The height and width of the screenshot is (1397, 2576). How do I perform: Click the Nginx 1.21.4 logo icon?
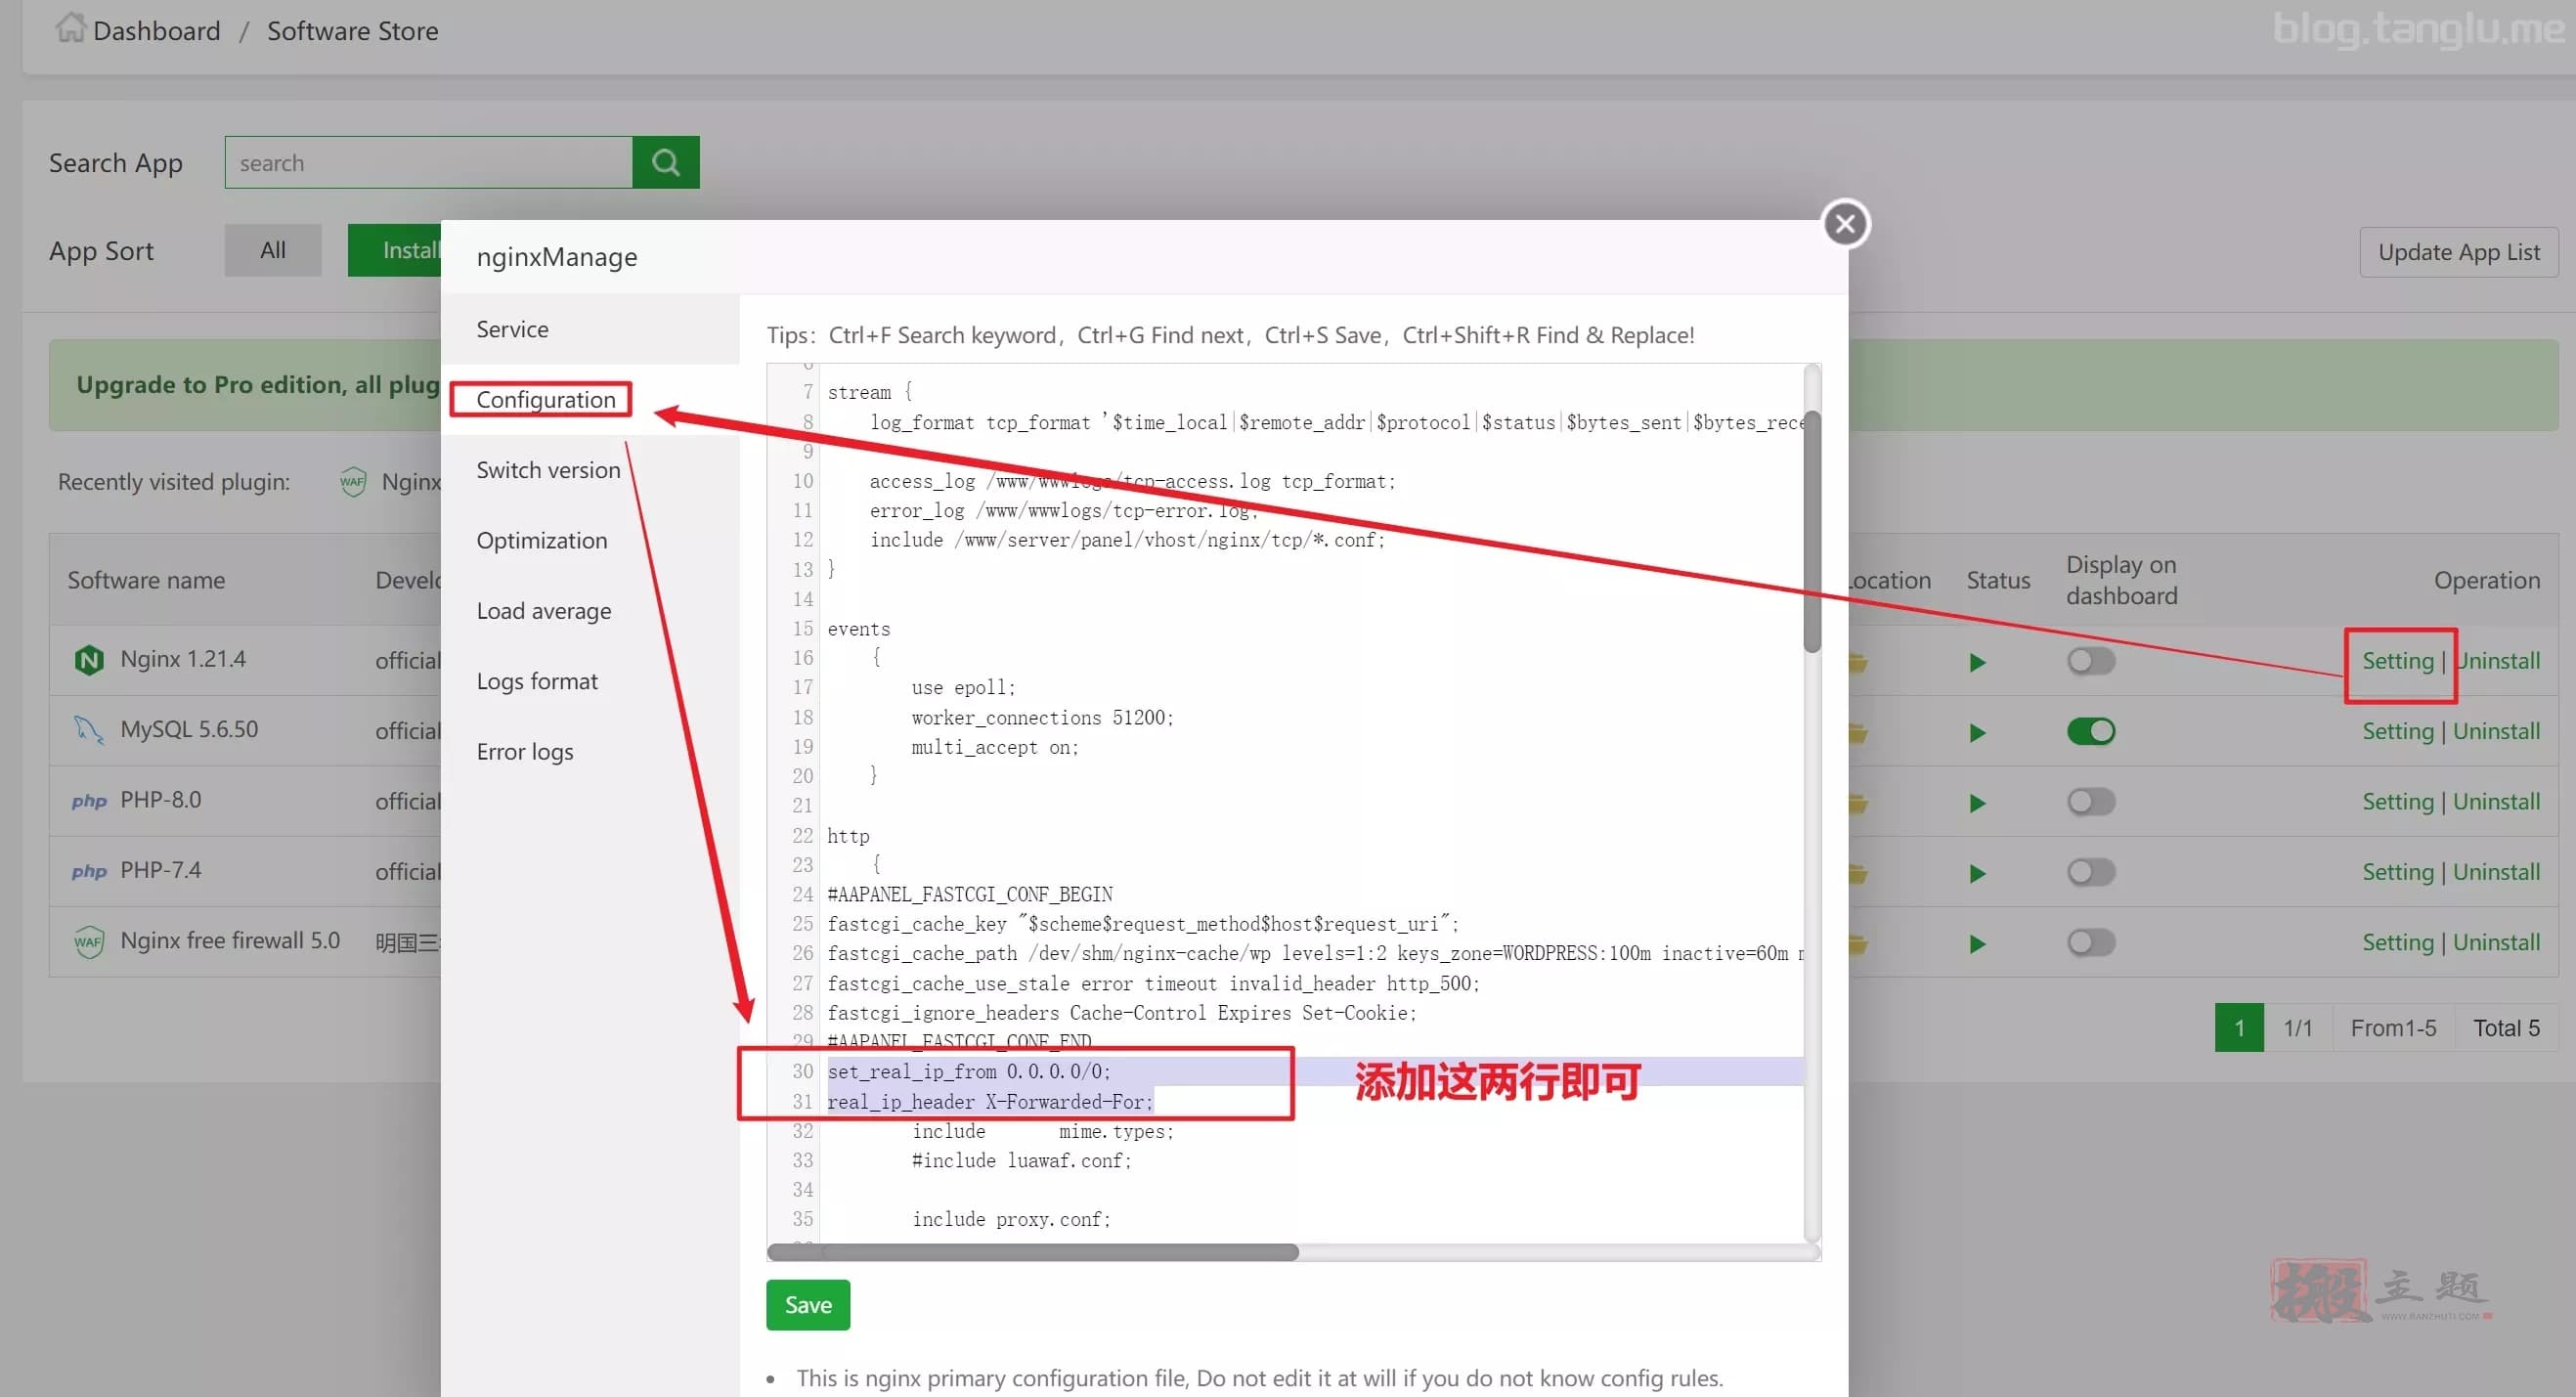point(89,660)
